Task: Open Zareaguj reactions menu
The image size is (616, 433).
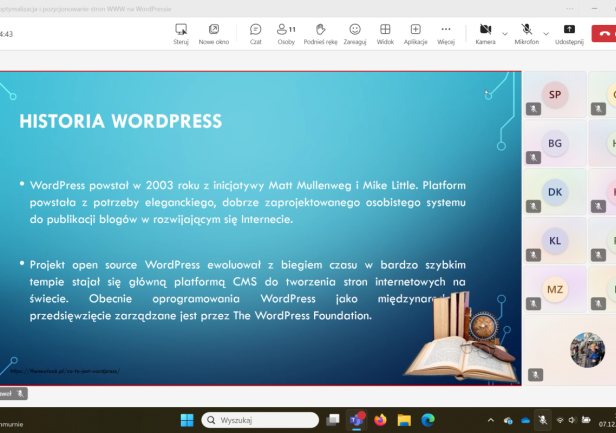Action: [355, 34]
